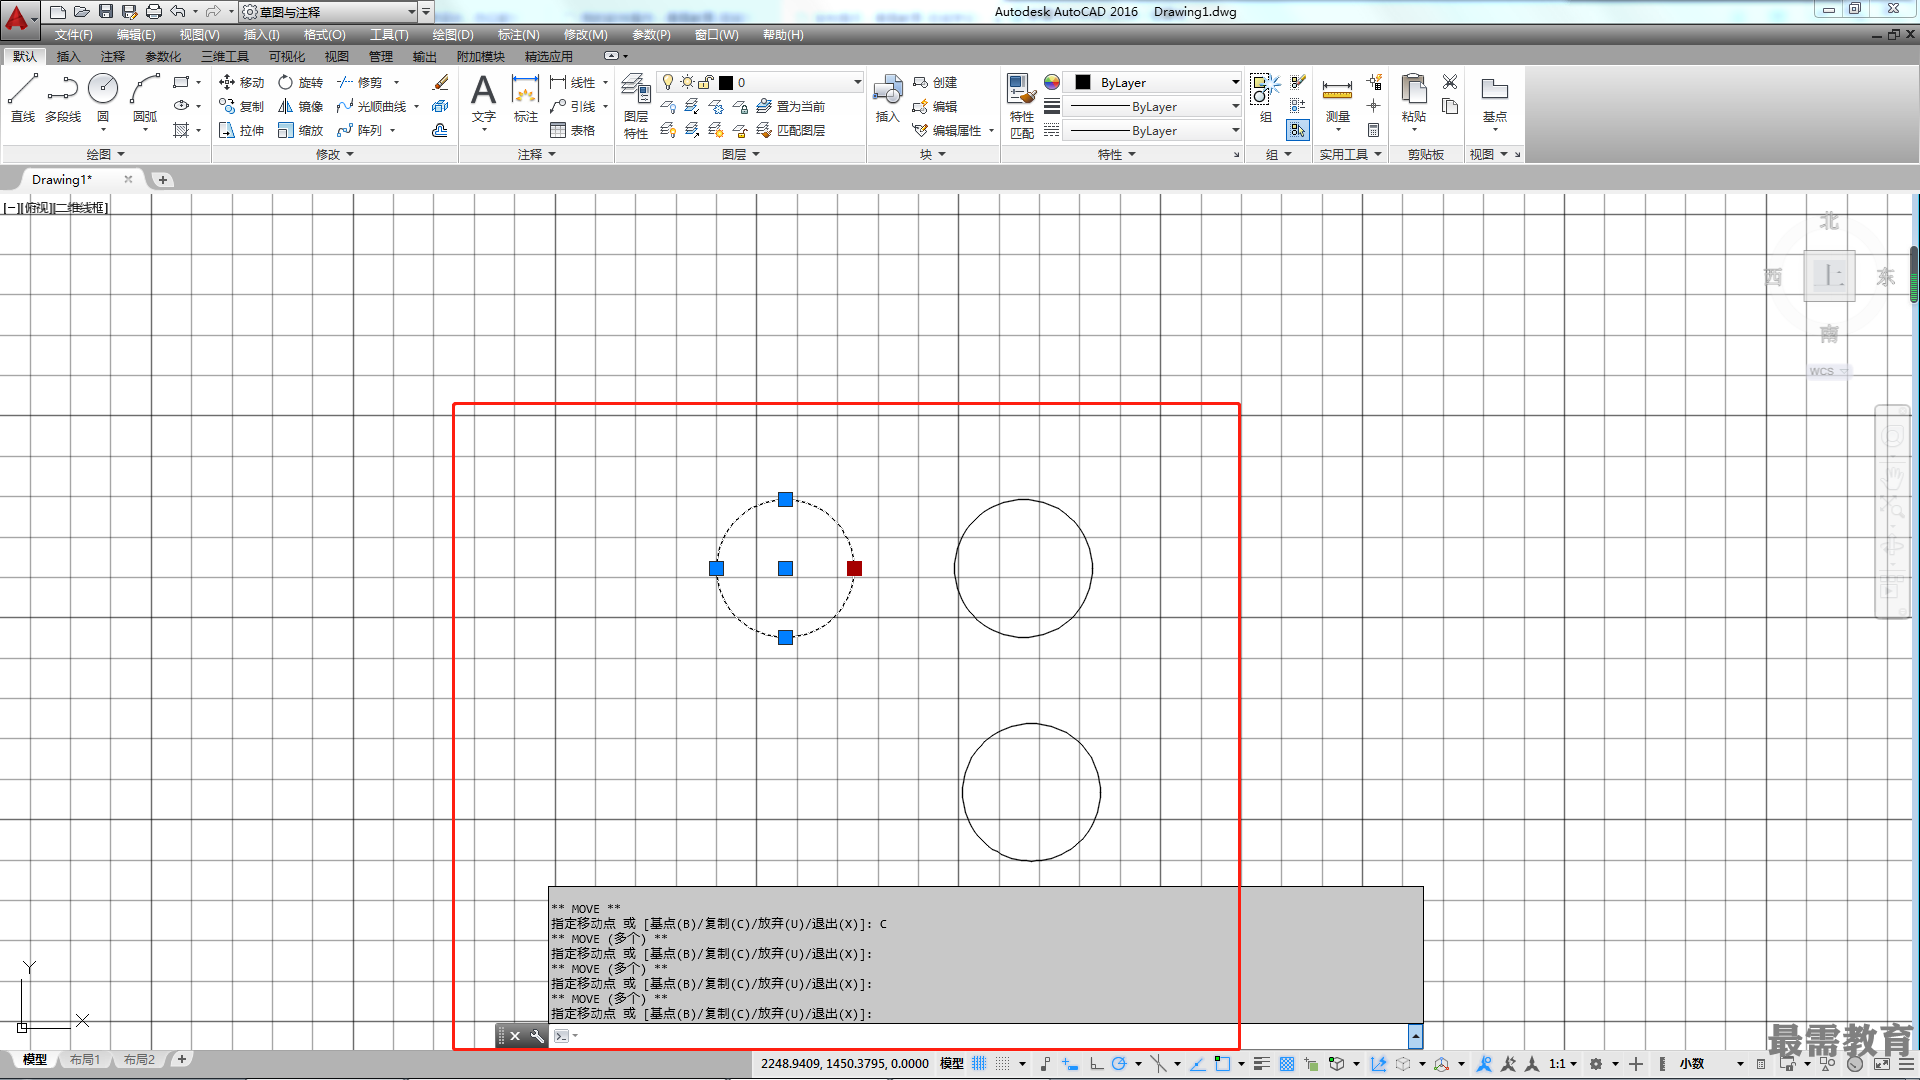Activate the Array (阵列) command

360,130
